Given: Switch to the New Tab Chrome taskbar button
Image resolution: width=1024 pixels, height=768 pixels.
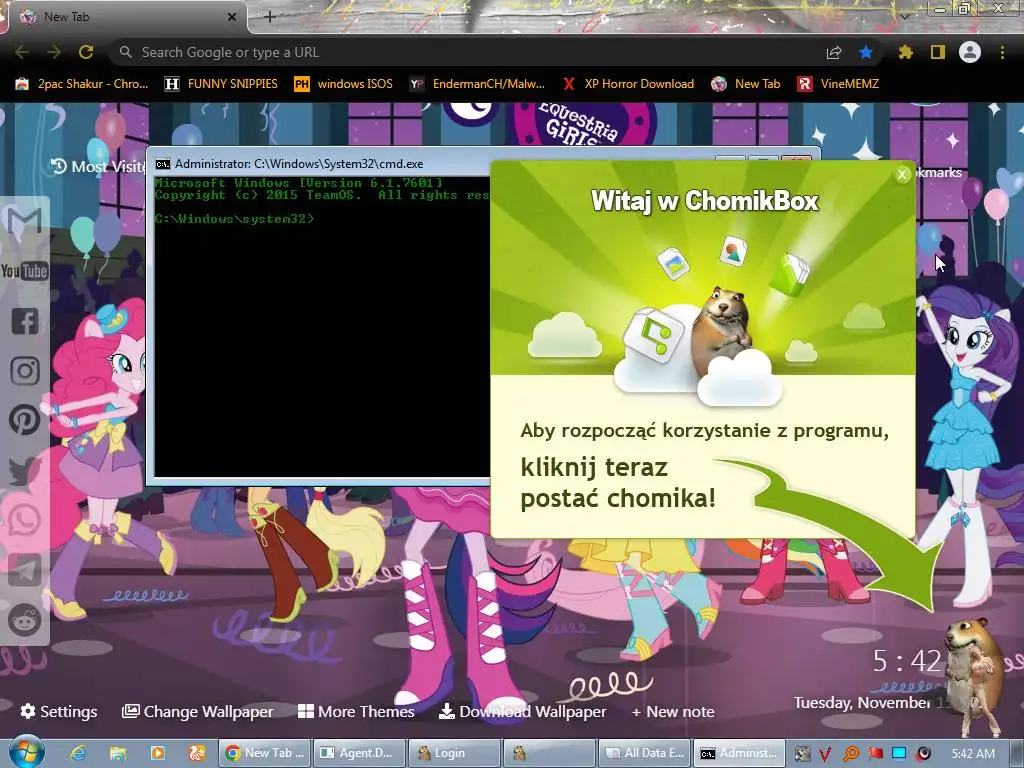Looking at the screenshot, I should point(264,753).
